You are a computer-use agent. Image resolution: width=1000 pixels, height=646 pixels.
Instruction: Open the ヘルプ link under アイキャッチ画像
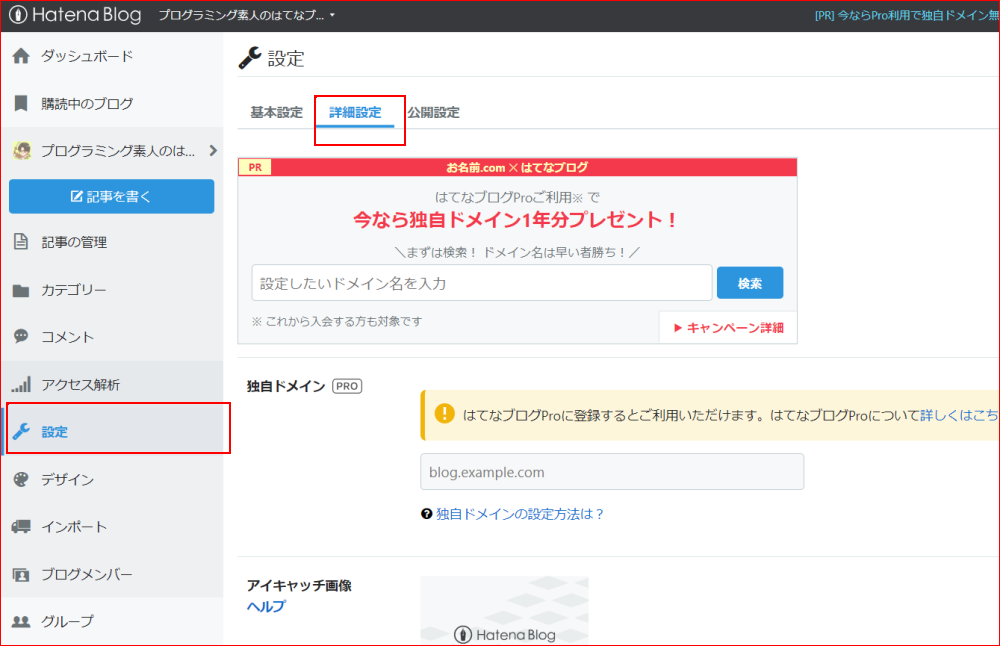[x=266, y=606]
